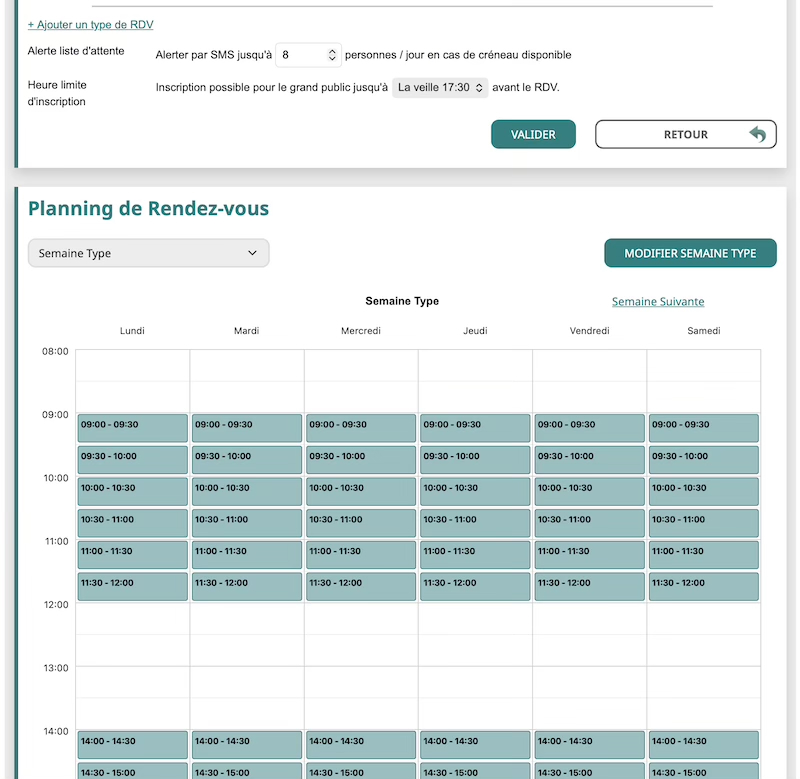Image resolution: width=800 pixels, height=779 pixels.
Task: Select Jeudi 14:00 - 14:30 slot
Action: tap(476, 745)
